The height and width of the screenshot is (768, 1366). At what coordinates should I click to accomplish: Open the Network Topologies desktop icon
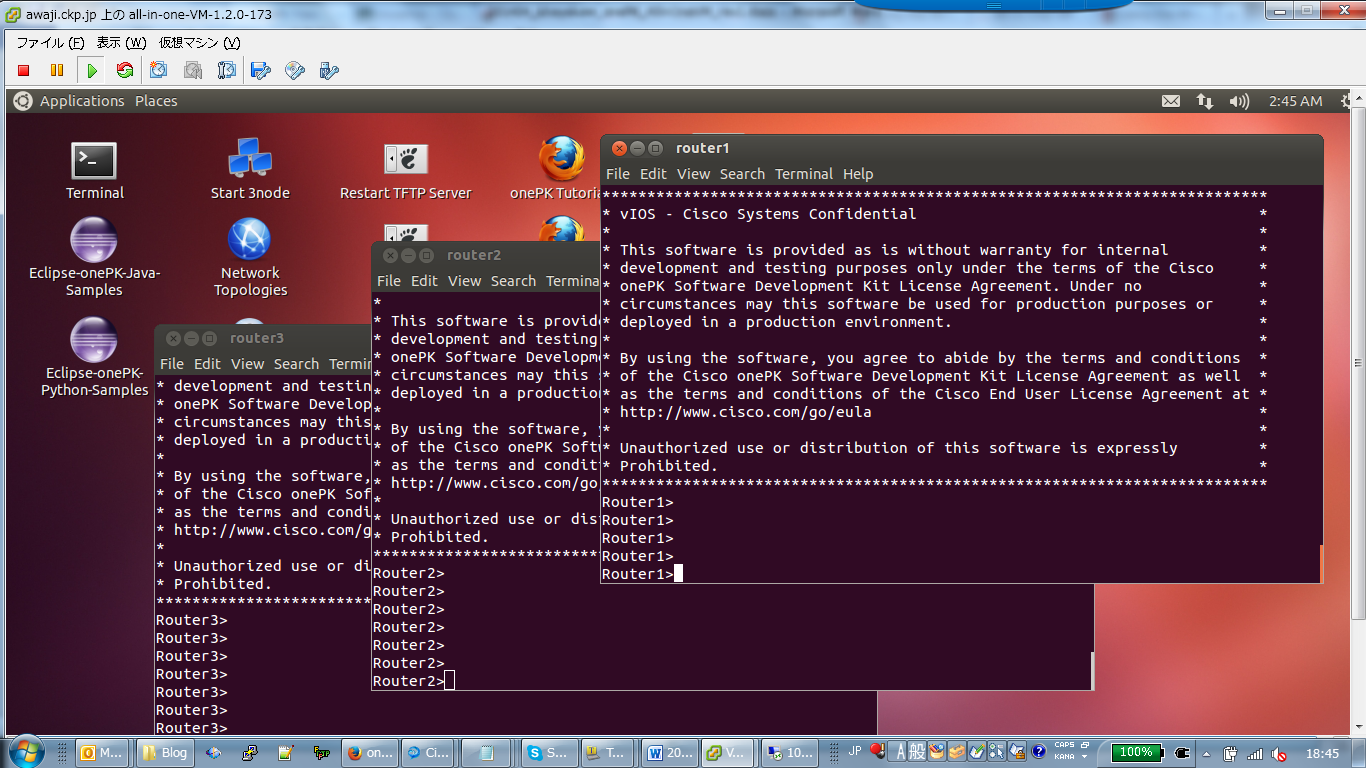point(249,240)
